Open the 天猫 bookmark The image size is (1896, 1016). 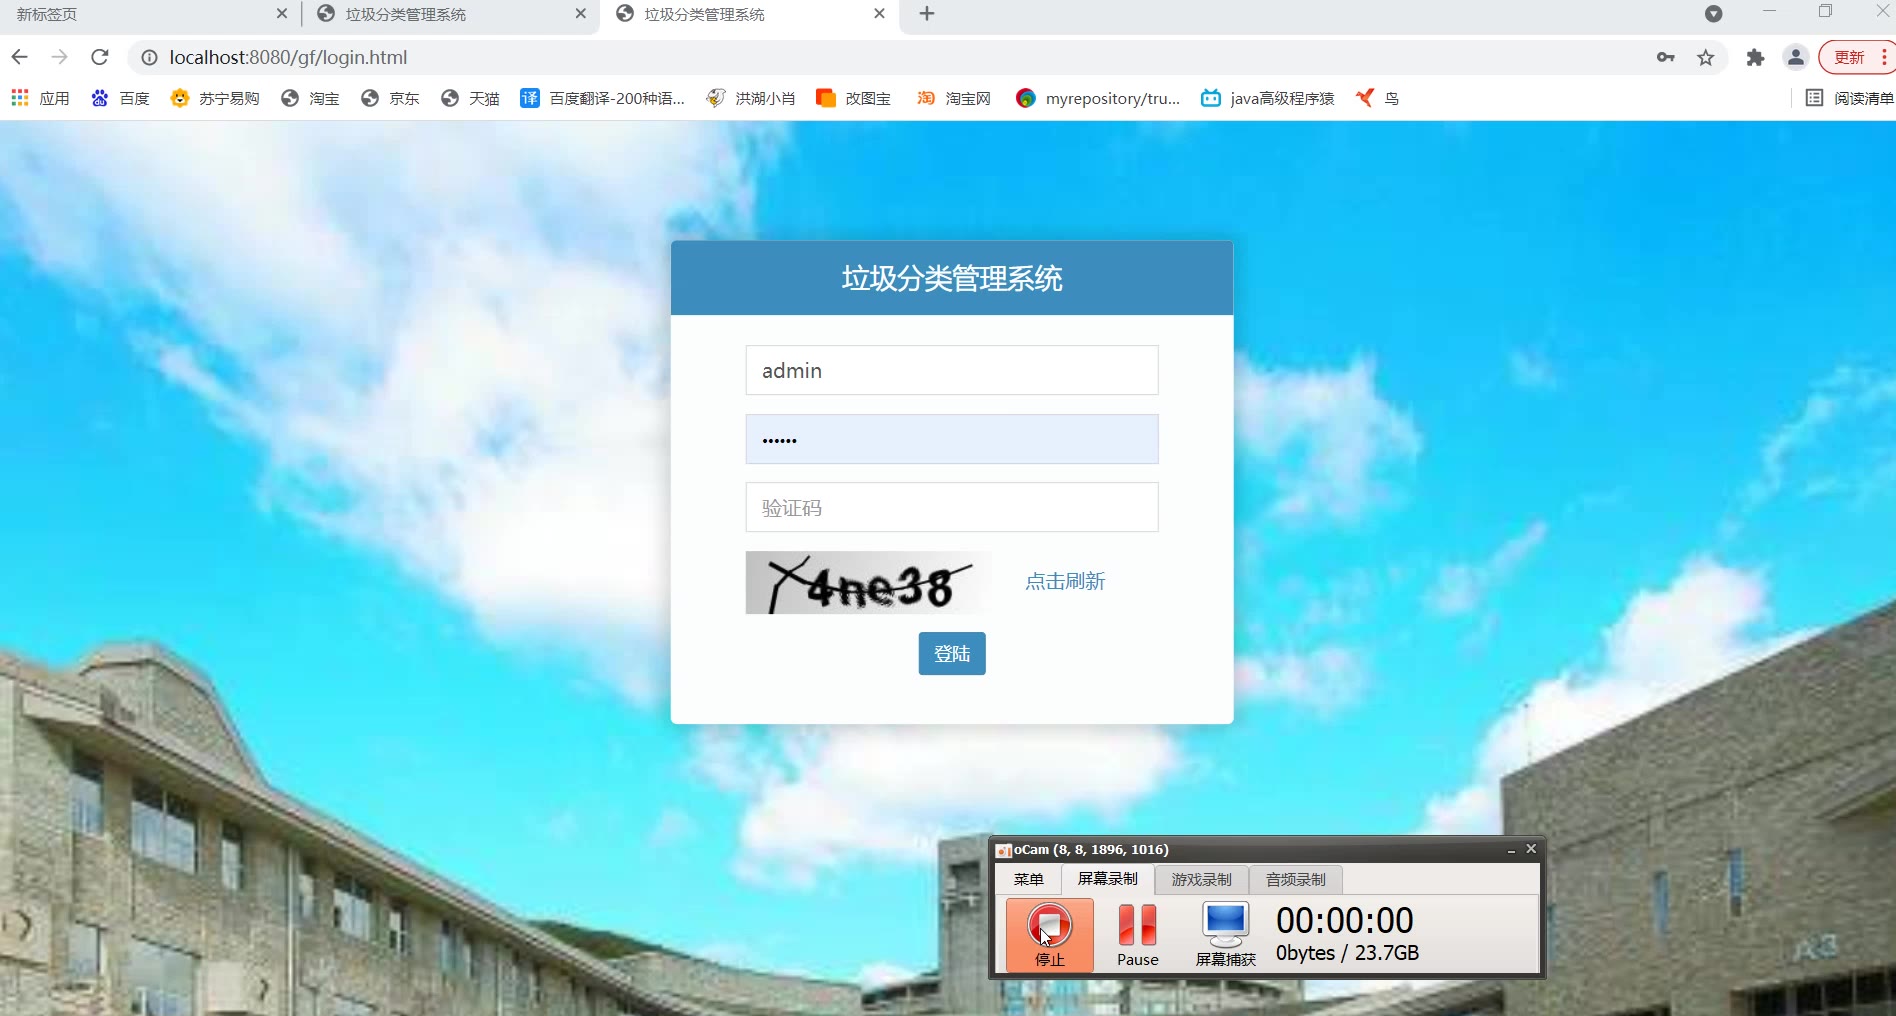click(470, 98)
